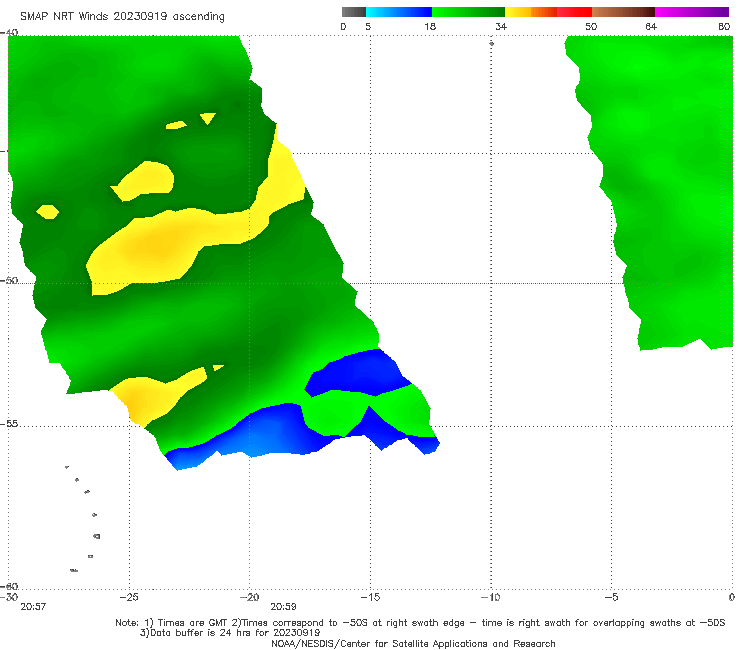Pick the magenta-purple segment of the color bar
This screenshot has height=650, width=740.
[692, 12]
